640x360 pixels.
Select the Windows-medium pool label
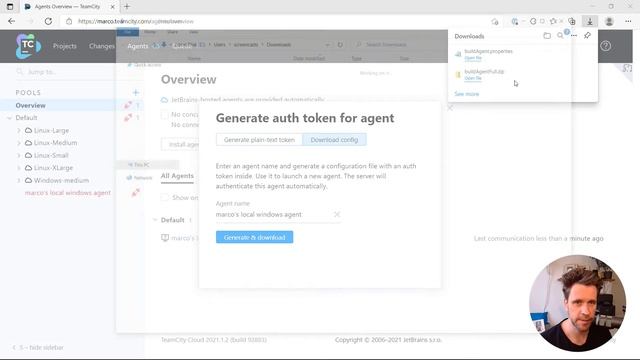click(x=61, y=180)
